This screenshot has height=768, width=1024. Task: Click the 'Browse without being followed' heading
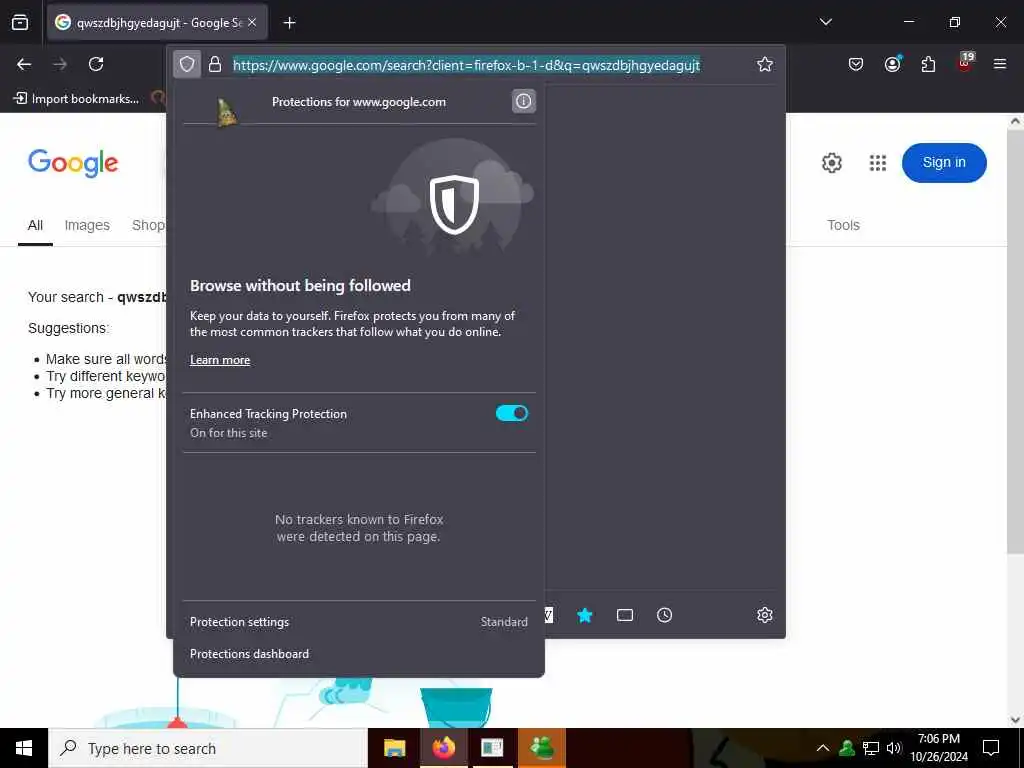pos(300,285)
